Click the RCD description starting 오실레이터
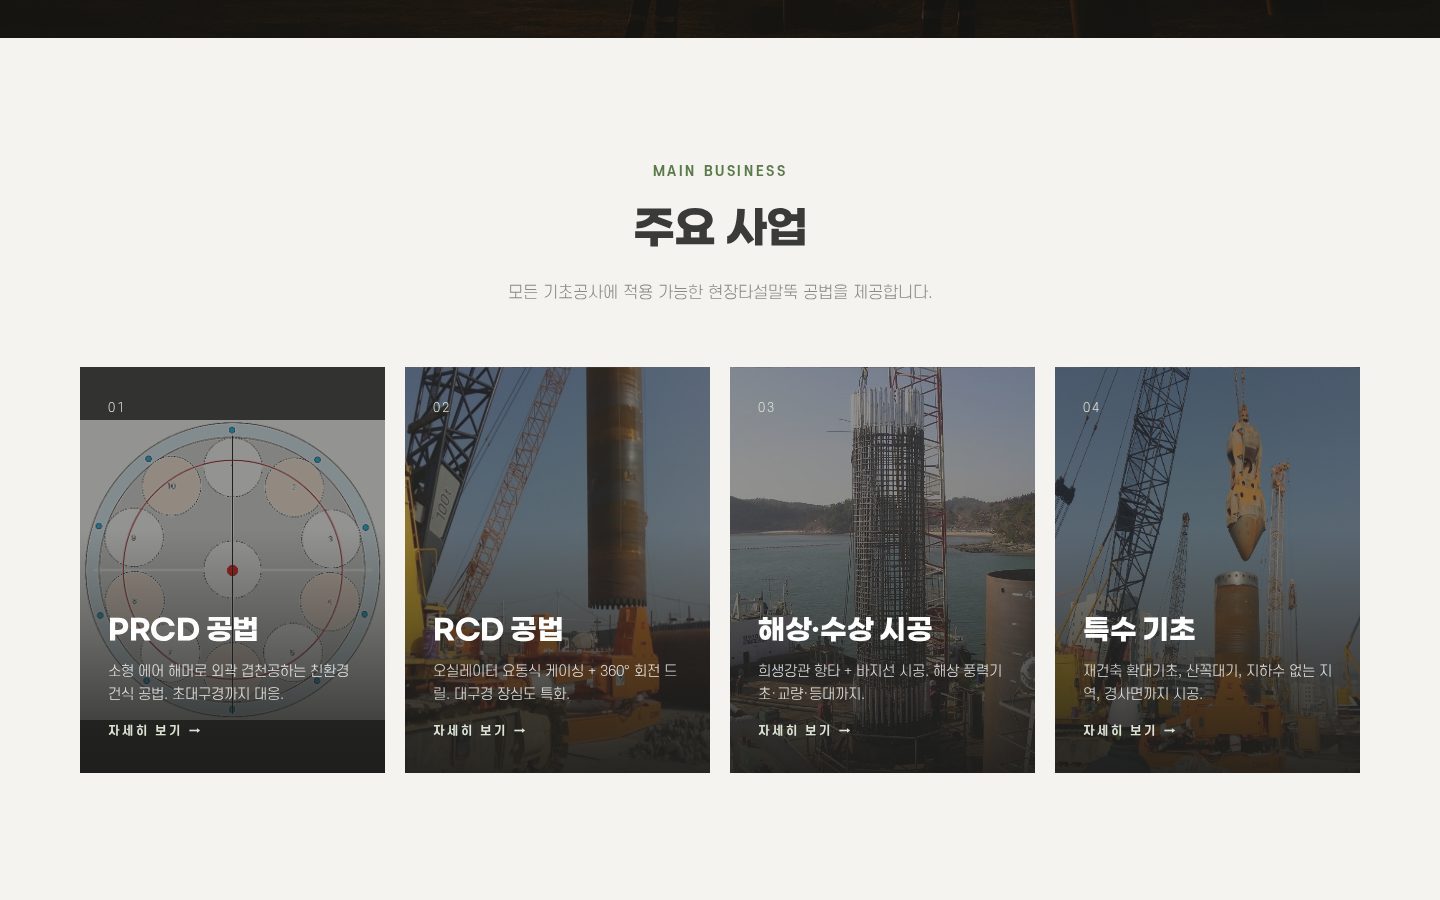Viewport: 1440px width, 900px height. (555, 682)
